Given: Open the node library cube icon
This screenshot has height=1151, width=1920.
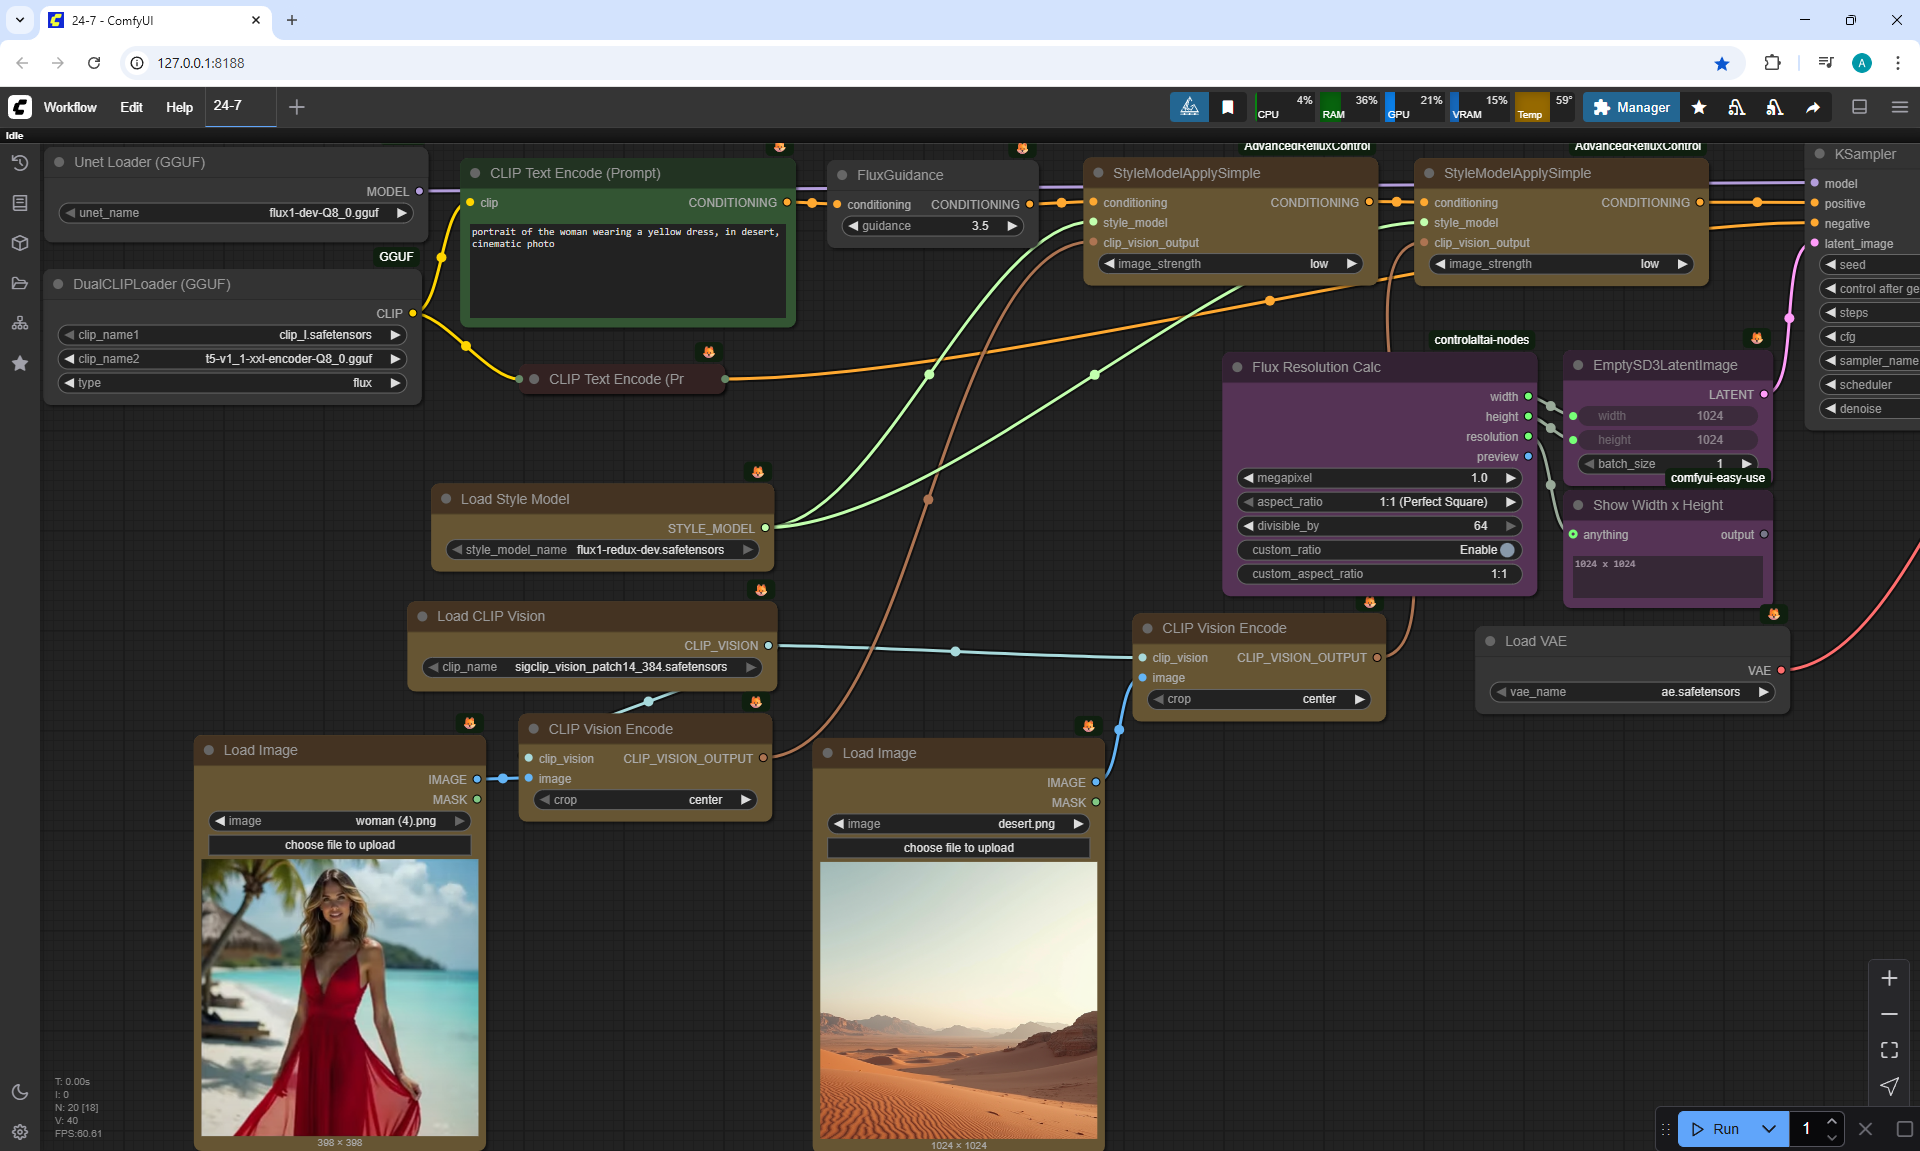Looking at the screenshot, I should pyautogui.click(x=20, y=243).
